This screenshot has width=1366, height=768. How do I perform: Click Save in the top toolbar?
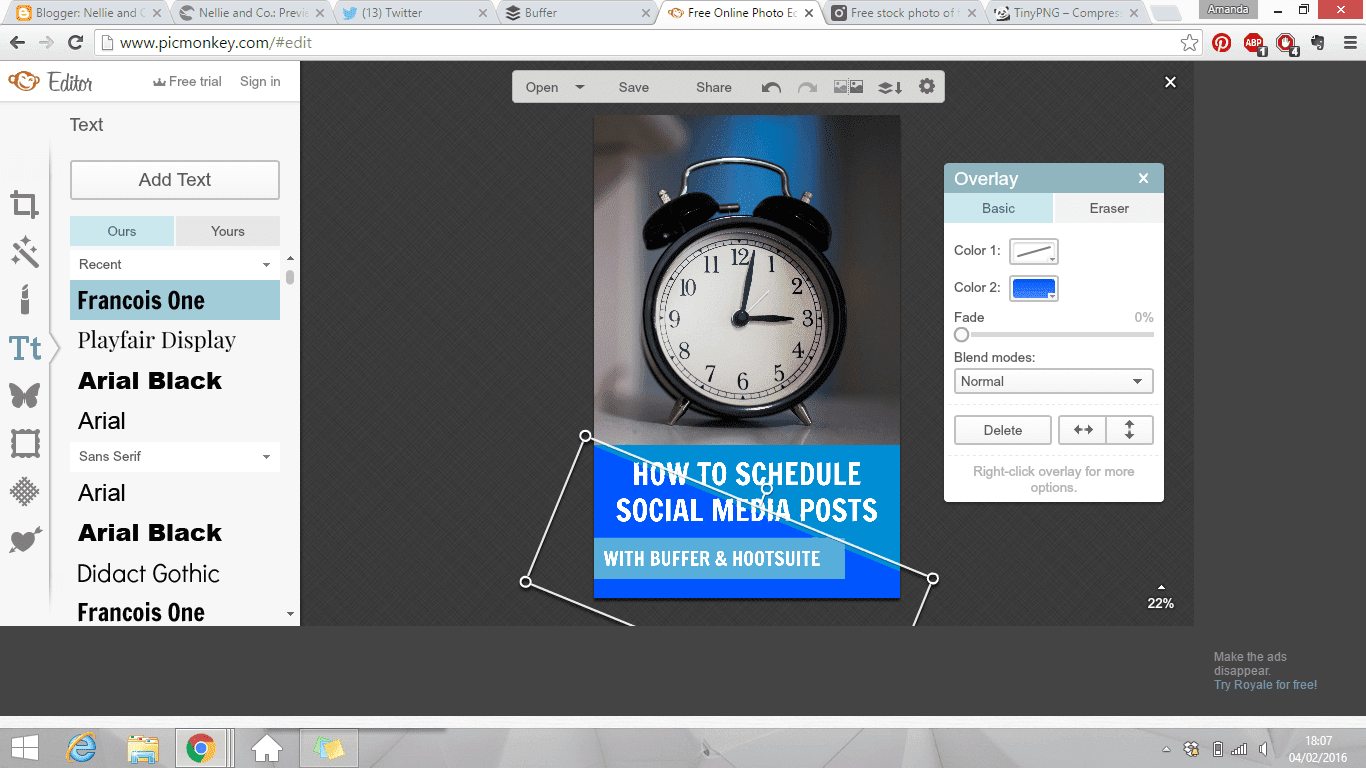point(634,87)
